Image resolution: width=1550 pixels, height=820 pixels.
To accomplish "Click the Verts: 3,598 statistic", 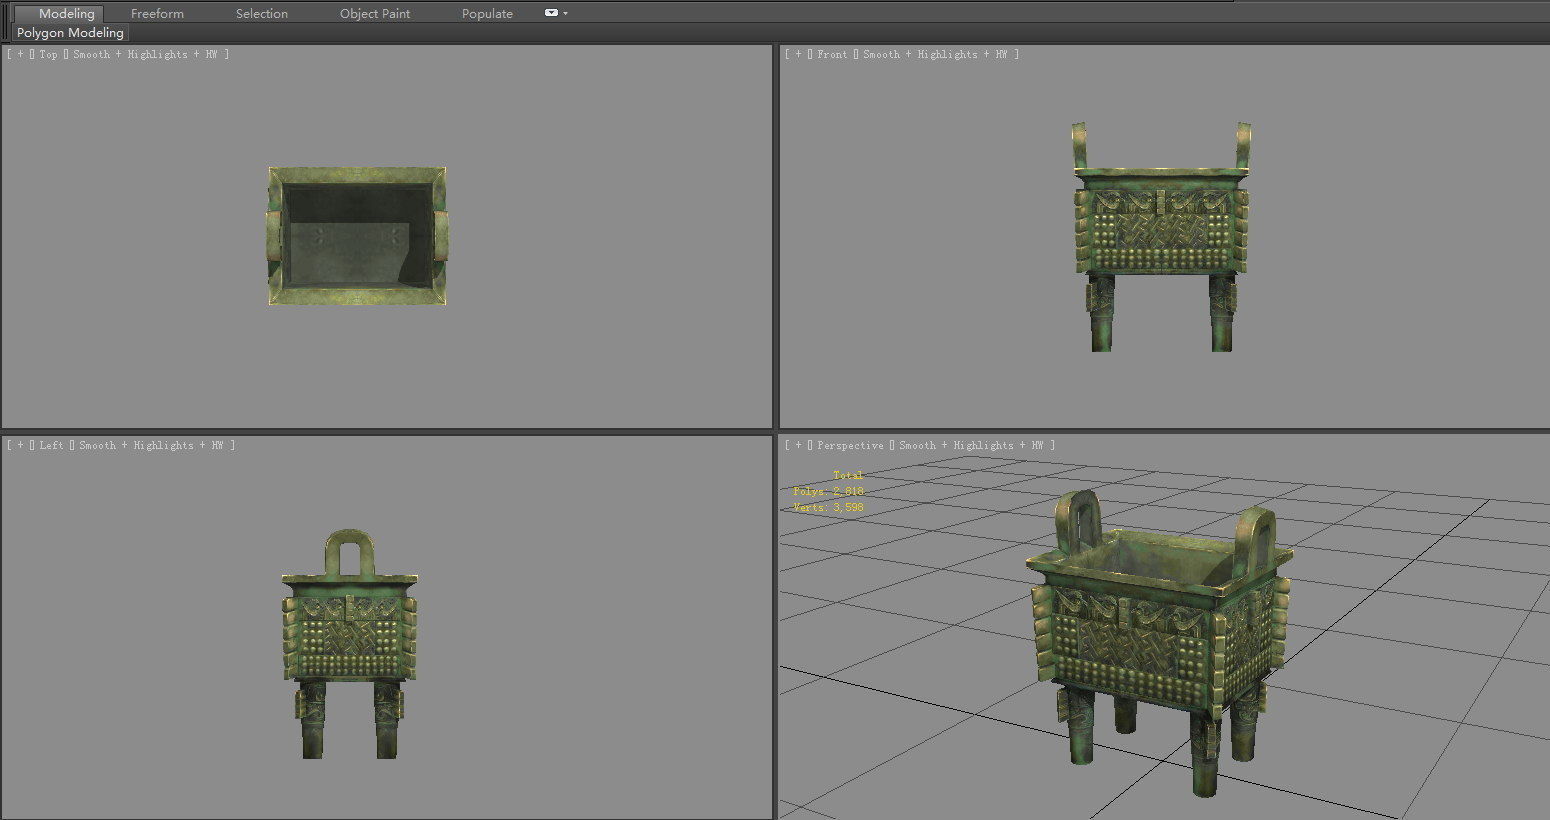I will (828, 507).
